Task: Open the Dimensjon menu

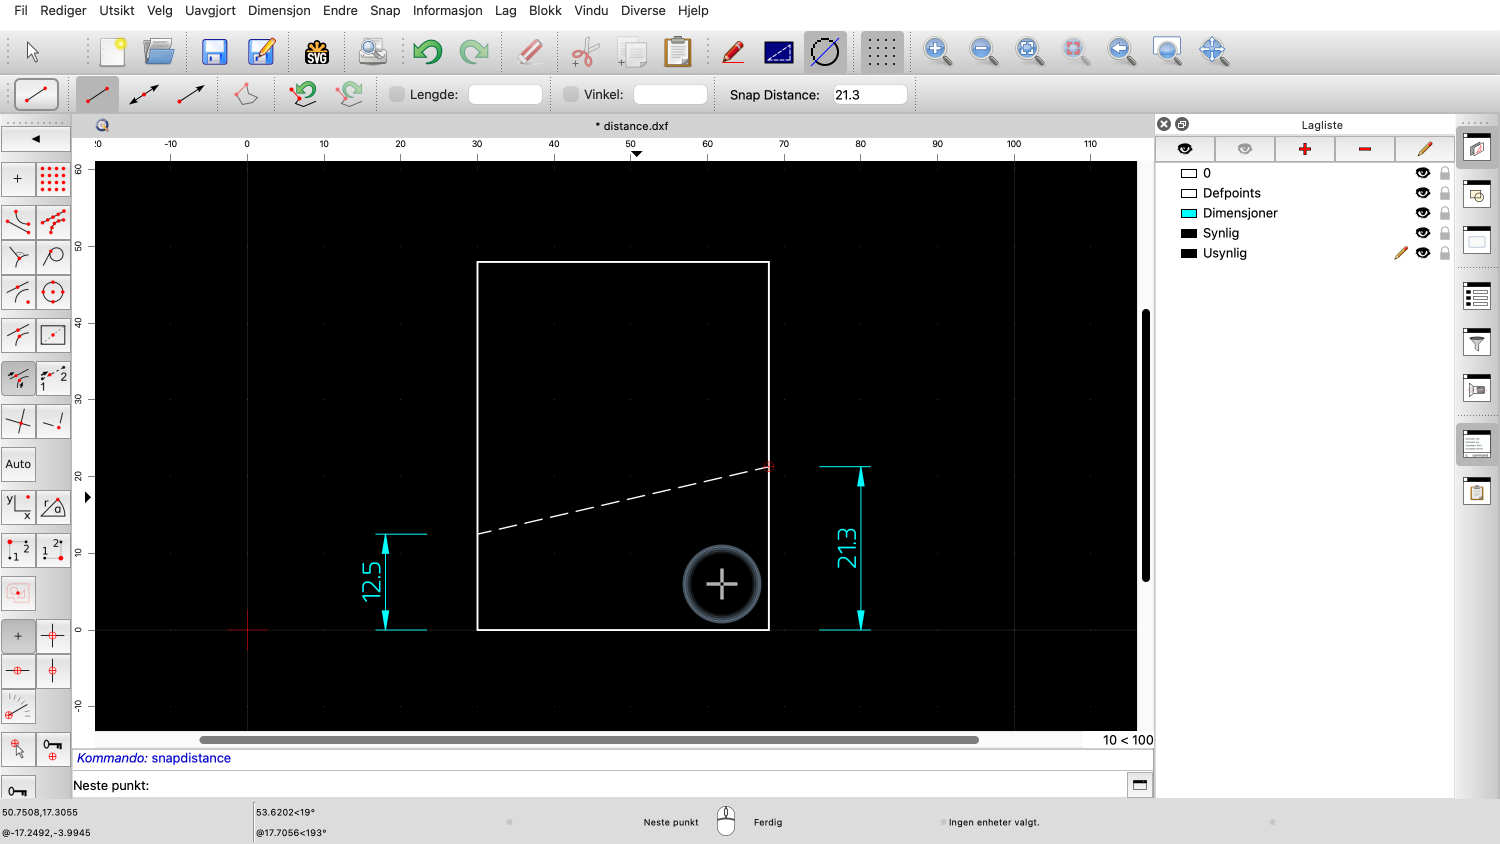Action: pos(279,10)
